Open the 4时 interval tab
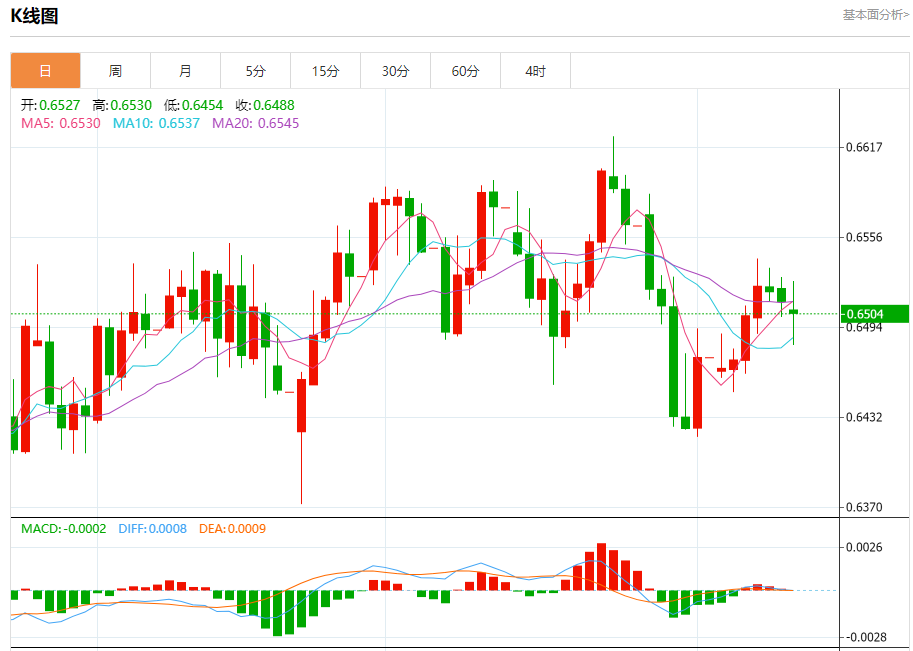Screen dimensions: 913x651 [x=535, y=71]
